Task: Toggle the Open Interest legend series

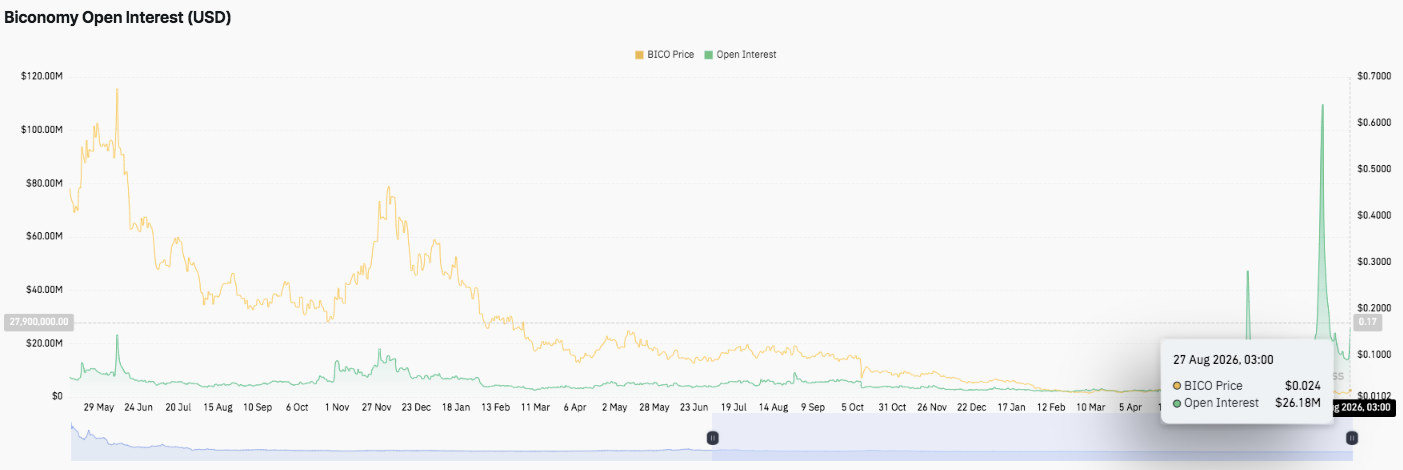Action: click(740, 55)
